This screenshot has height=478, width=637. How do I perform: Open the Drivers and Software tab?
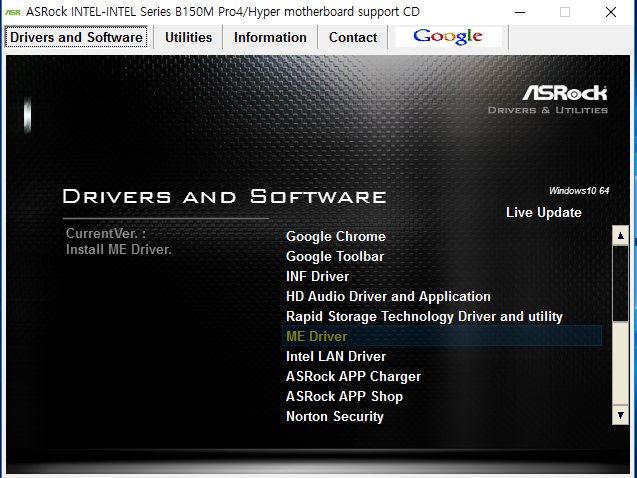click(x=76, y=37)
